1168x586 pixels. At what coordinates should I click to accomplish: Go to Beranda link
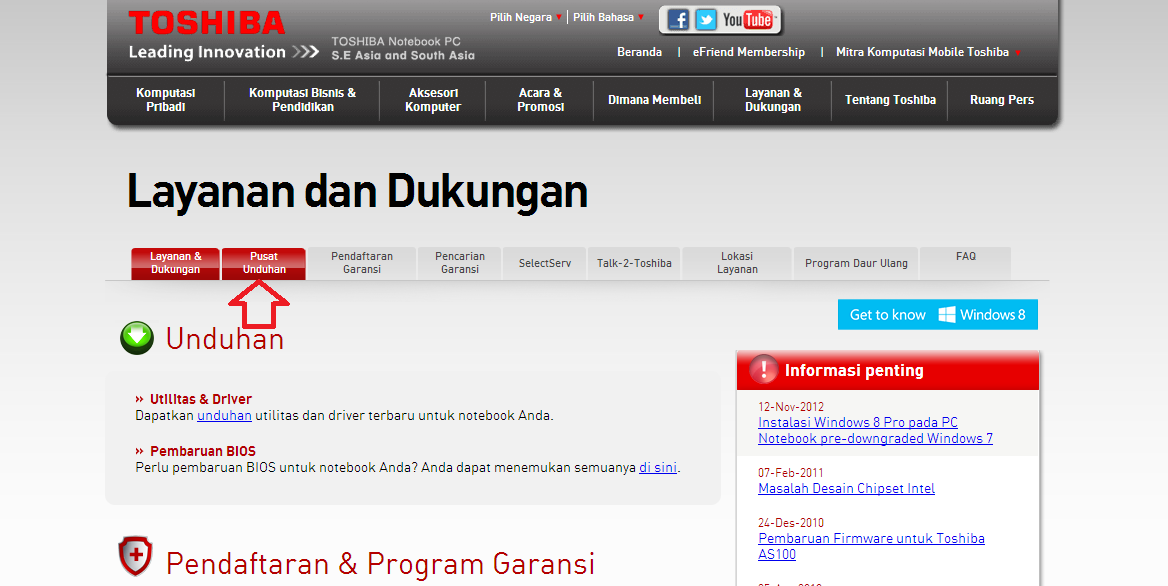click(639, 52)
